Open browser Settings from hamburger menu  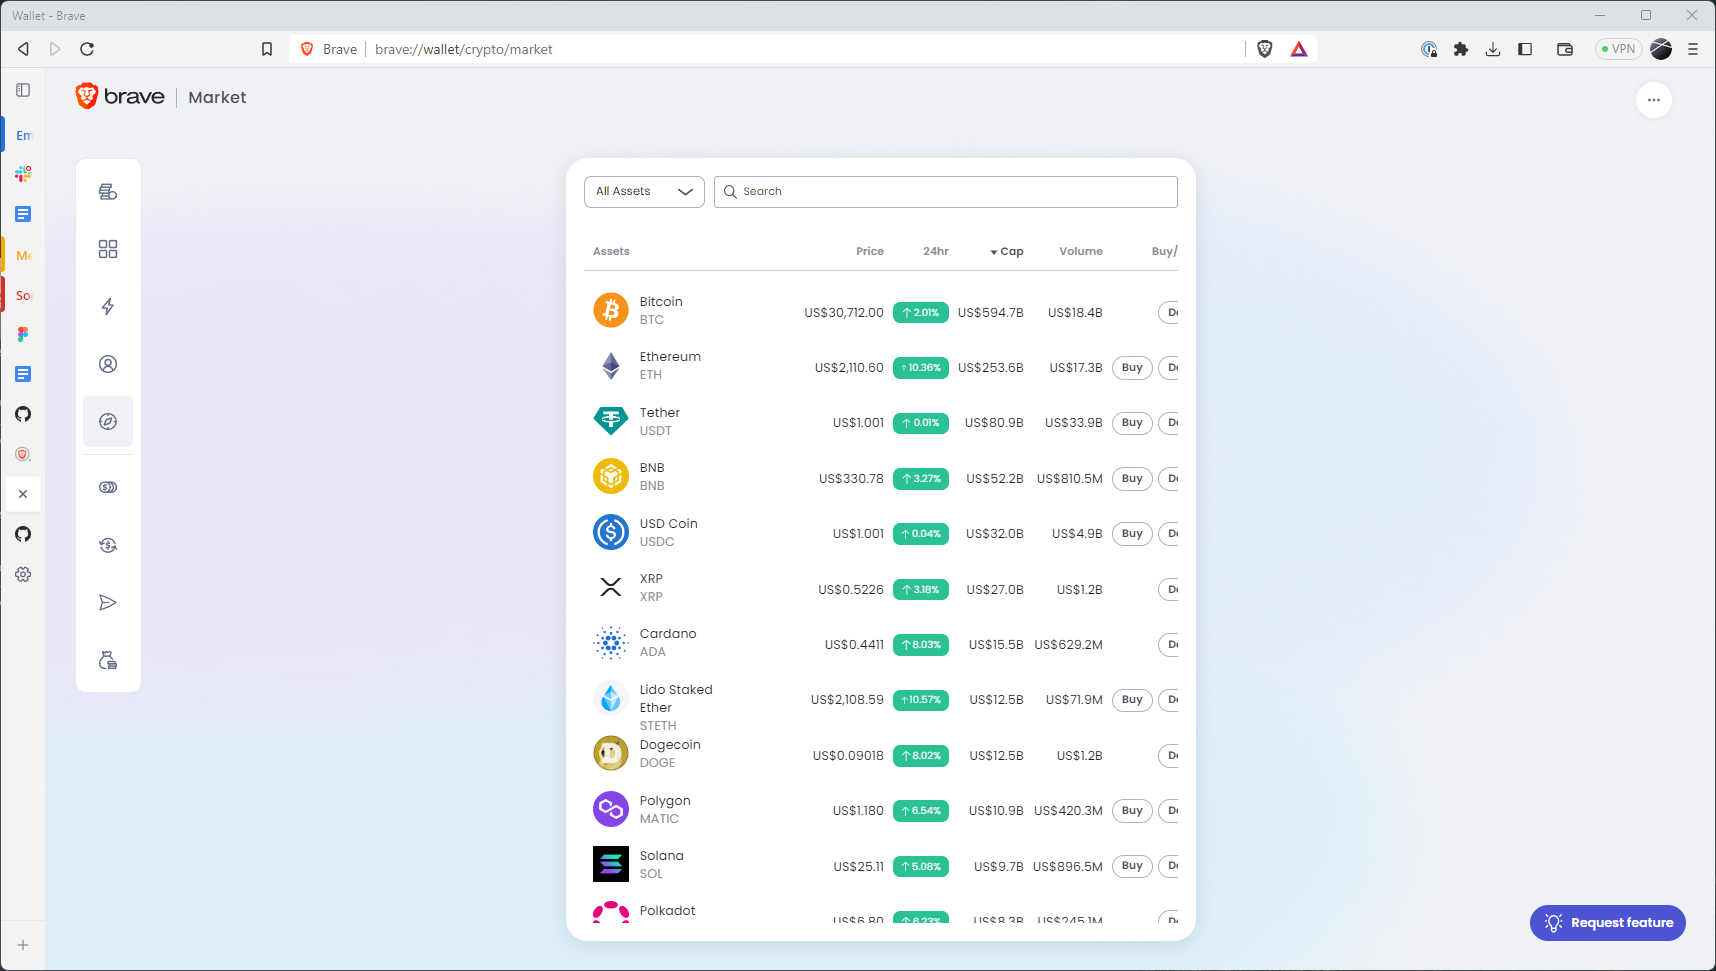(1692, 49)
